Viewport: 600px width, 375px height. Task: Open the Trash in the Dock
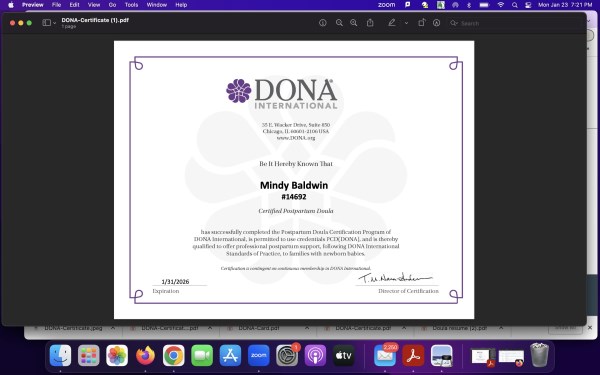[x=539, y=355]
